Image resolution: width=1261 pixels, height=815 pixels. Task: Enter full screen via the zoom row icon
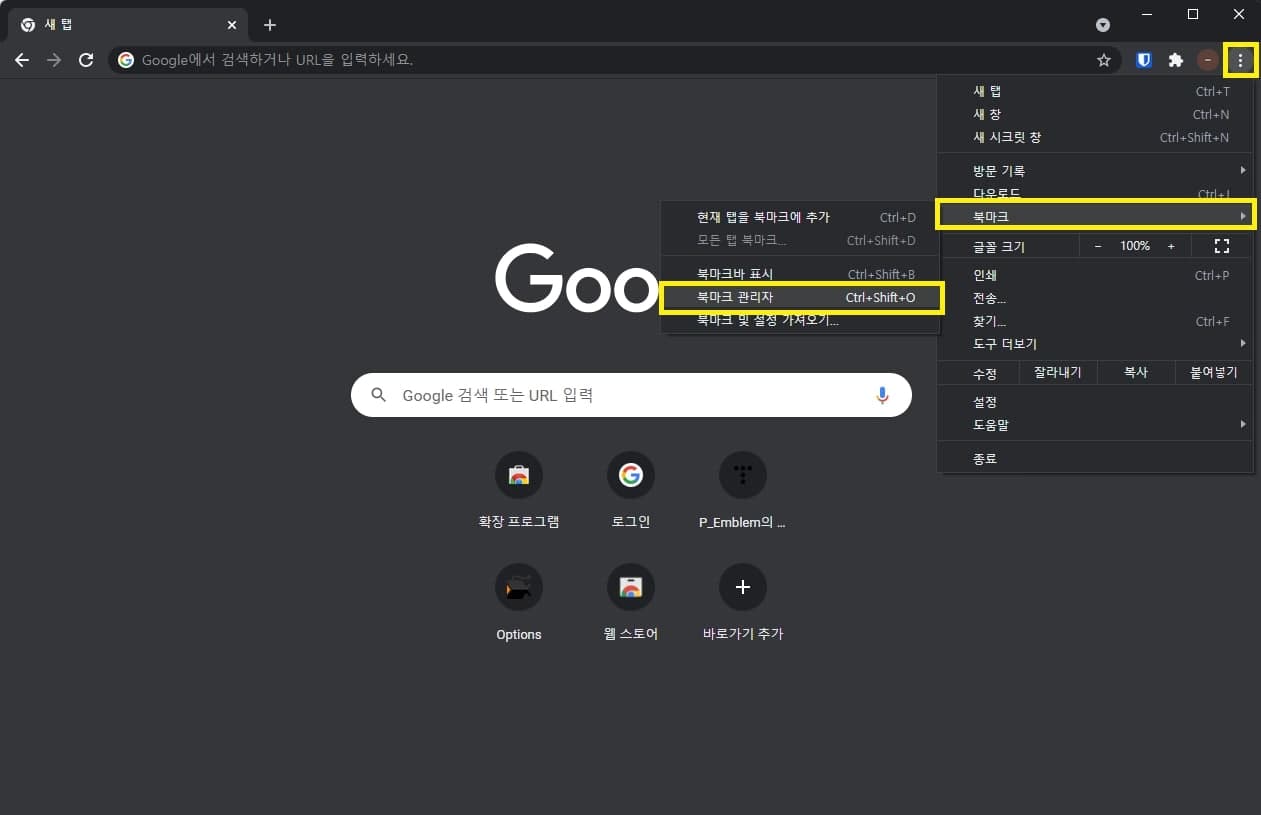click(1221, 245)
